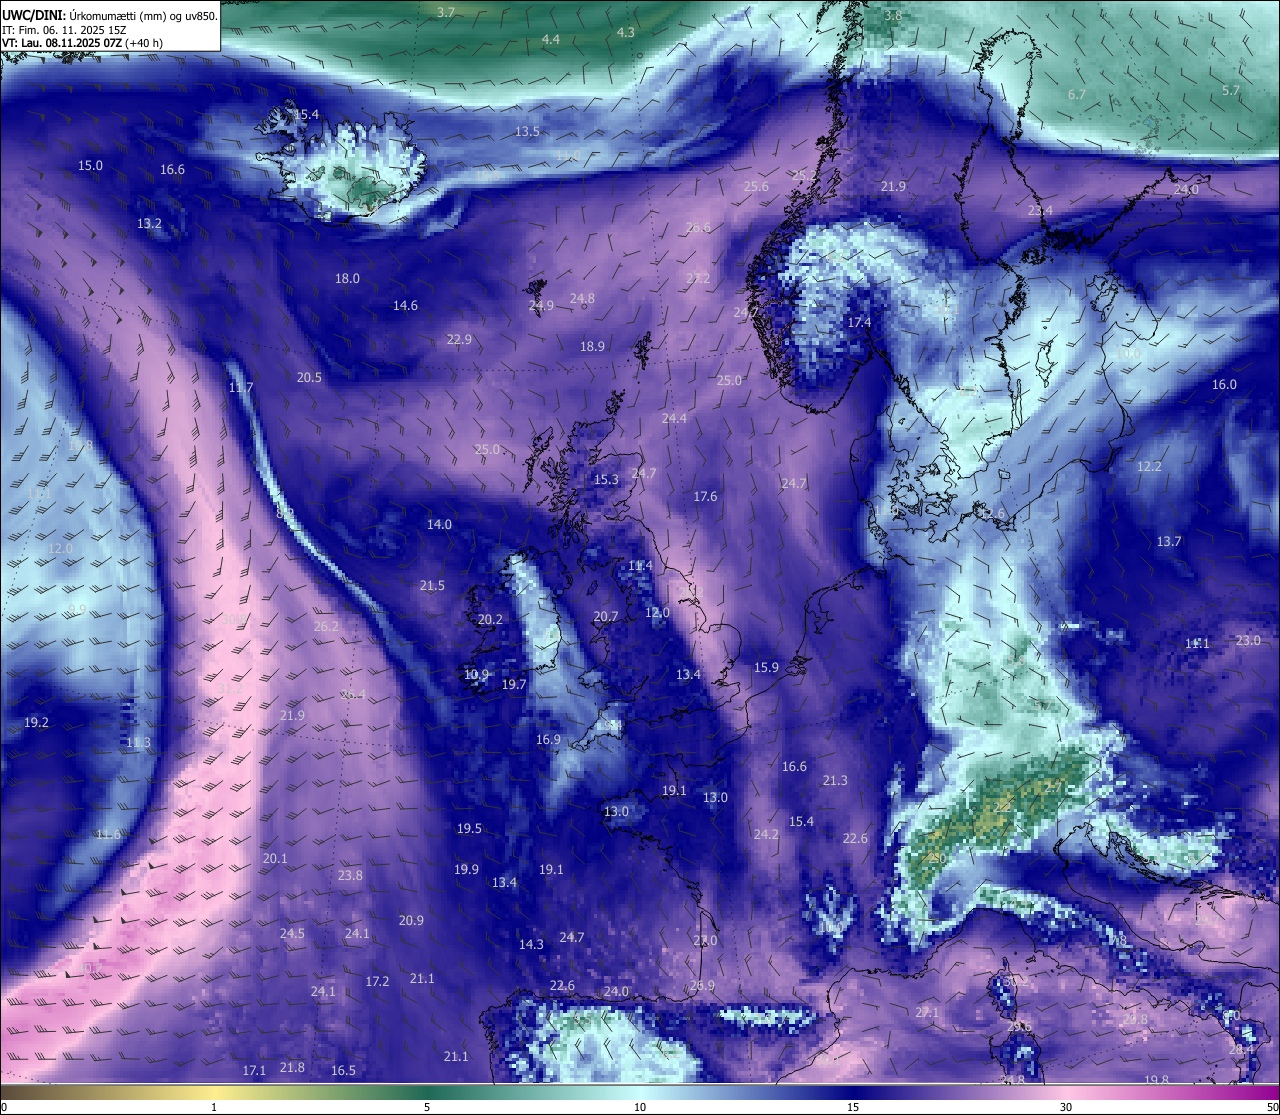Click the 'VT: Lau. 08.11.2025 07Z (+40 h)' line
Image resolution: width=1280 pixels, height=1115 pixels.
83,43
